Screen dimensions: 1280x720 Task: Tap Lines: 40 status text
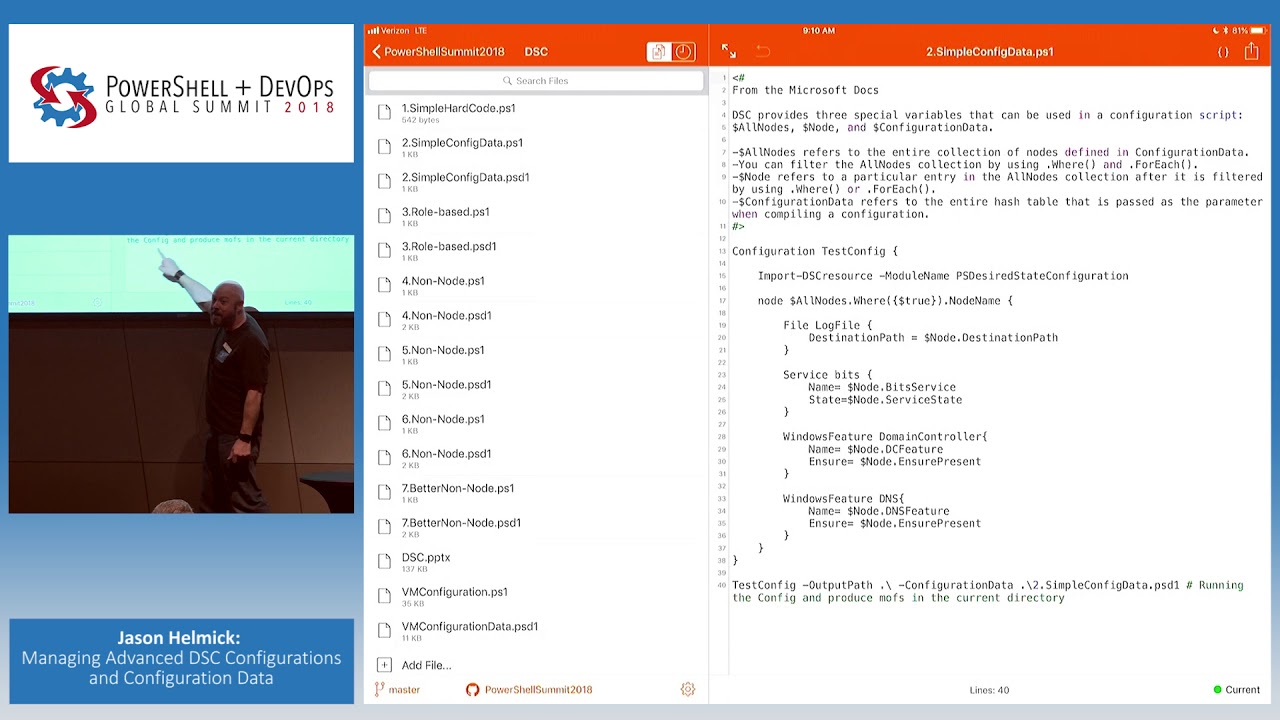pyautogui.click(x=989, y=690)
